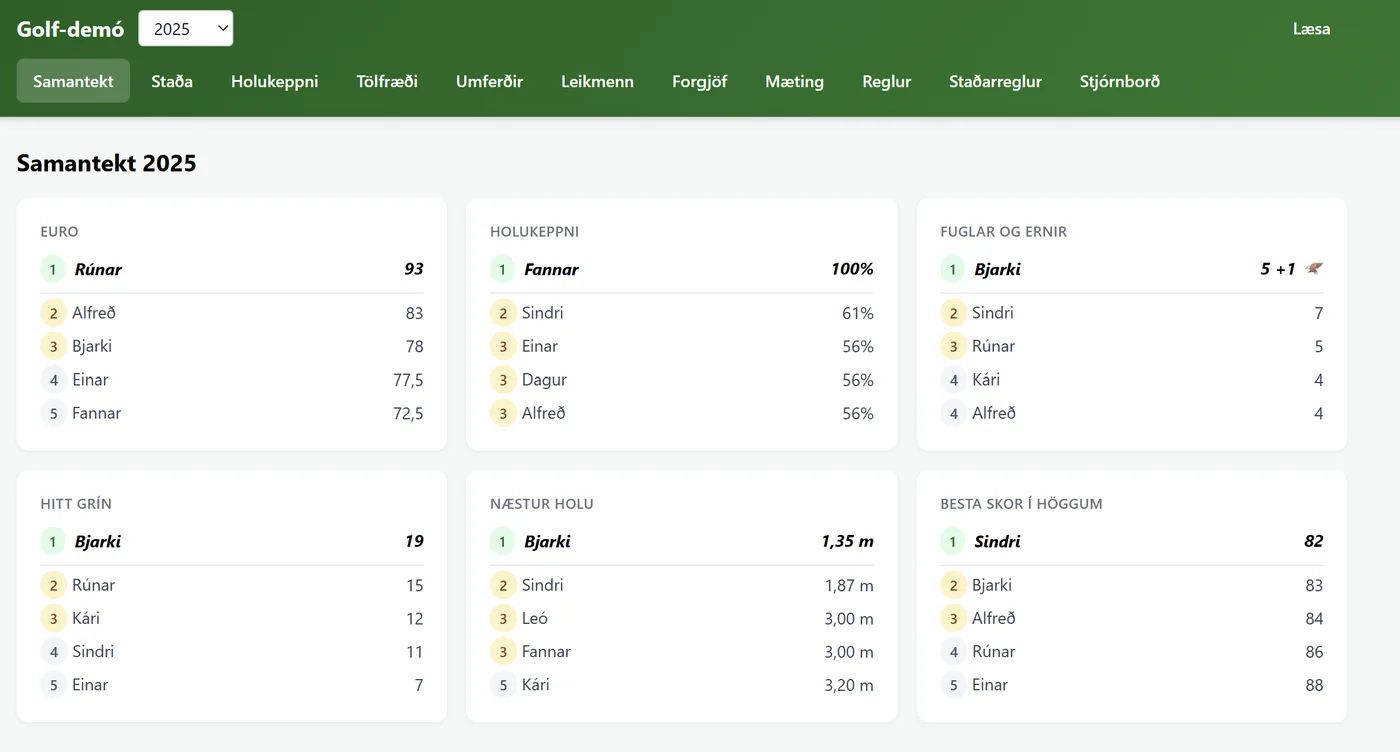The height and width of the screenshot is (752, 1400).
Task: Click the HOLUKEPPNI card heading
Action: (534, 231)
